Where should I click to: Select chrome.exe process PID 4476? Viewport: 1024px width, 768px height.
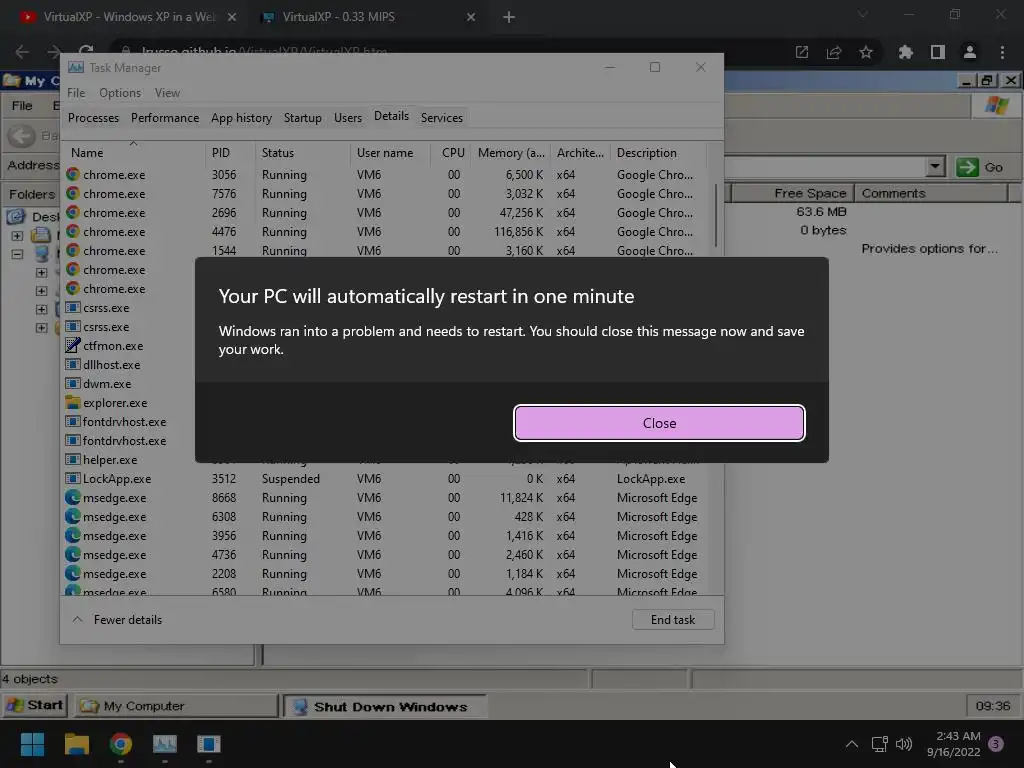point(385,232)
